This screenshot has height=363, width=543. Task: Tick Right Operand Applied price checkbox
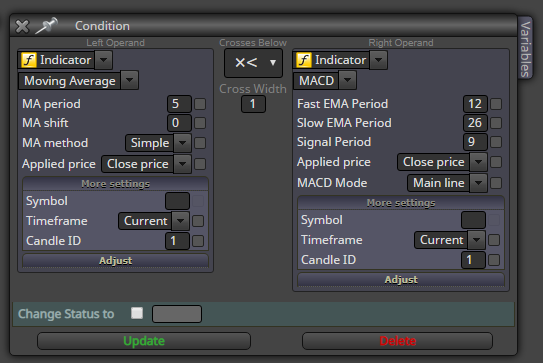coord(496,162)
